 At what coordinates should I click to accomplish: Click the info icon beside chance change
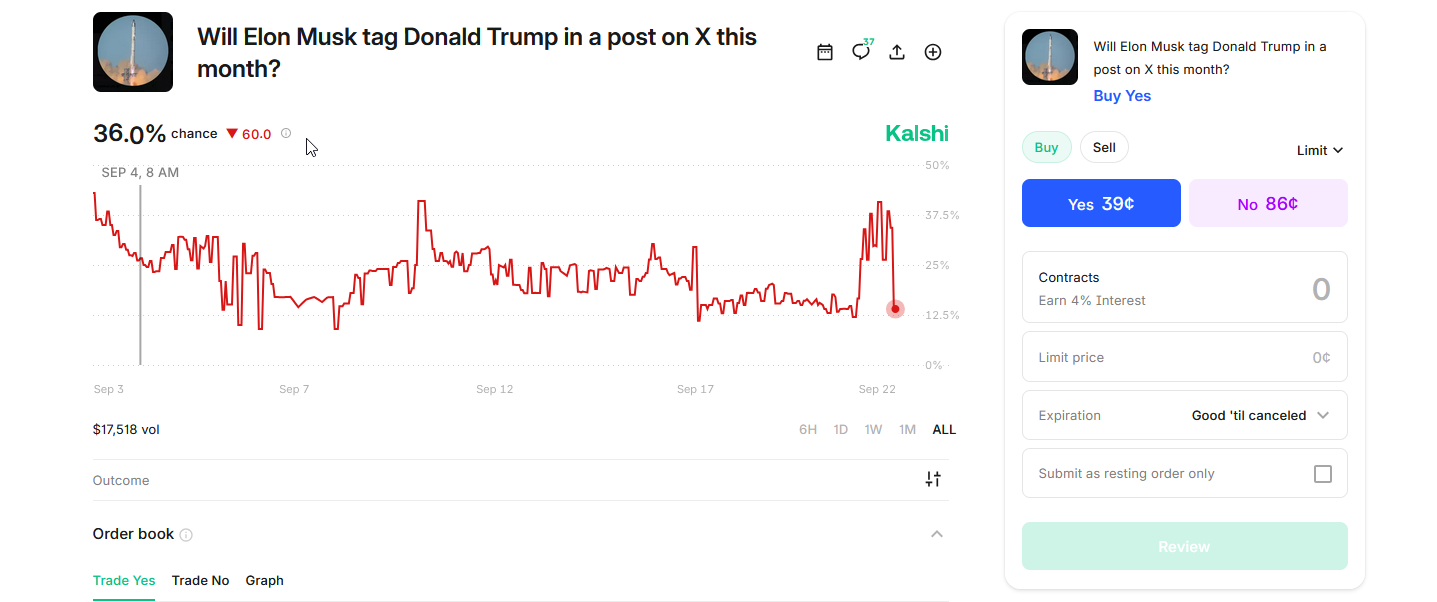coord(286,133)
